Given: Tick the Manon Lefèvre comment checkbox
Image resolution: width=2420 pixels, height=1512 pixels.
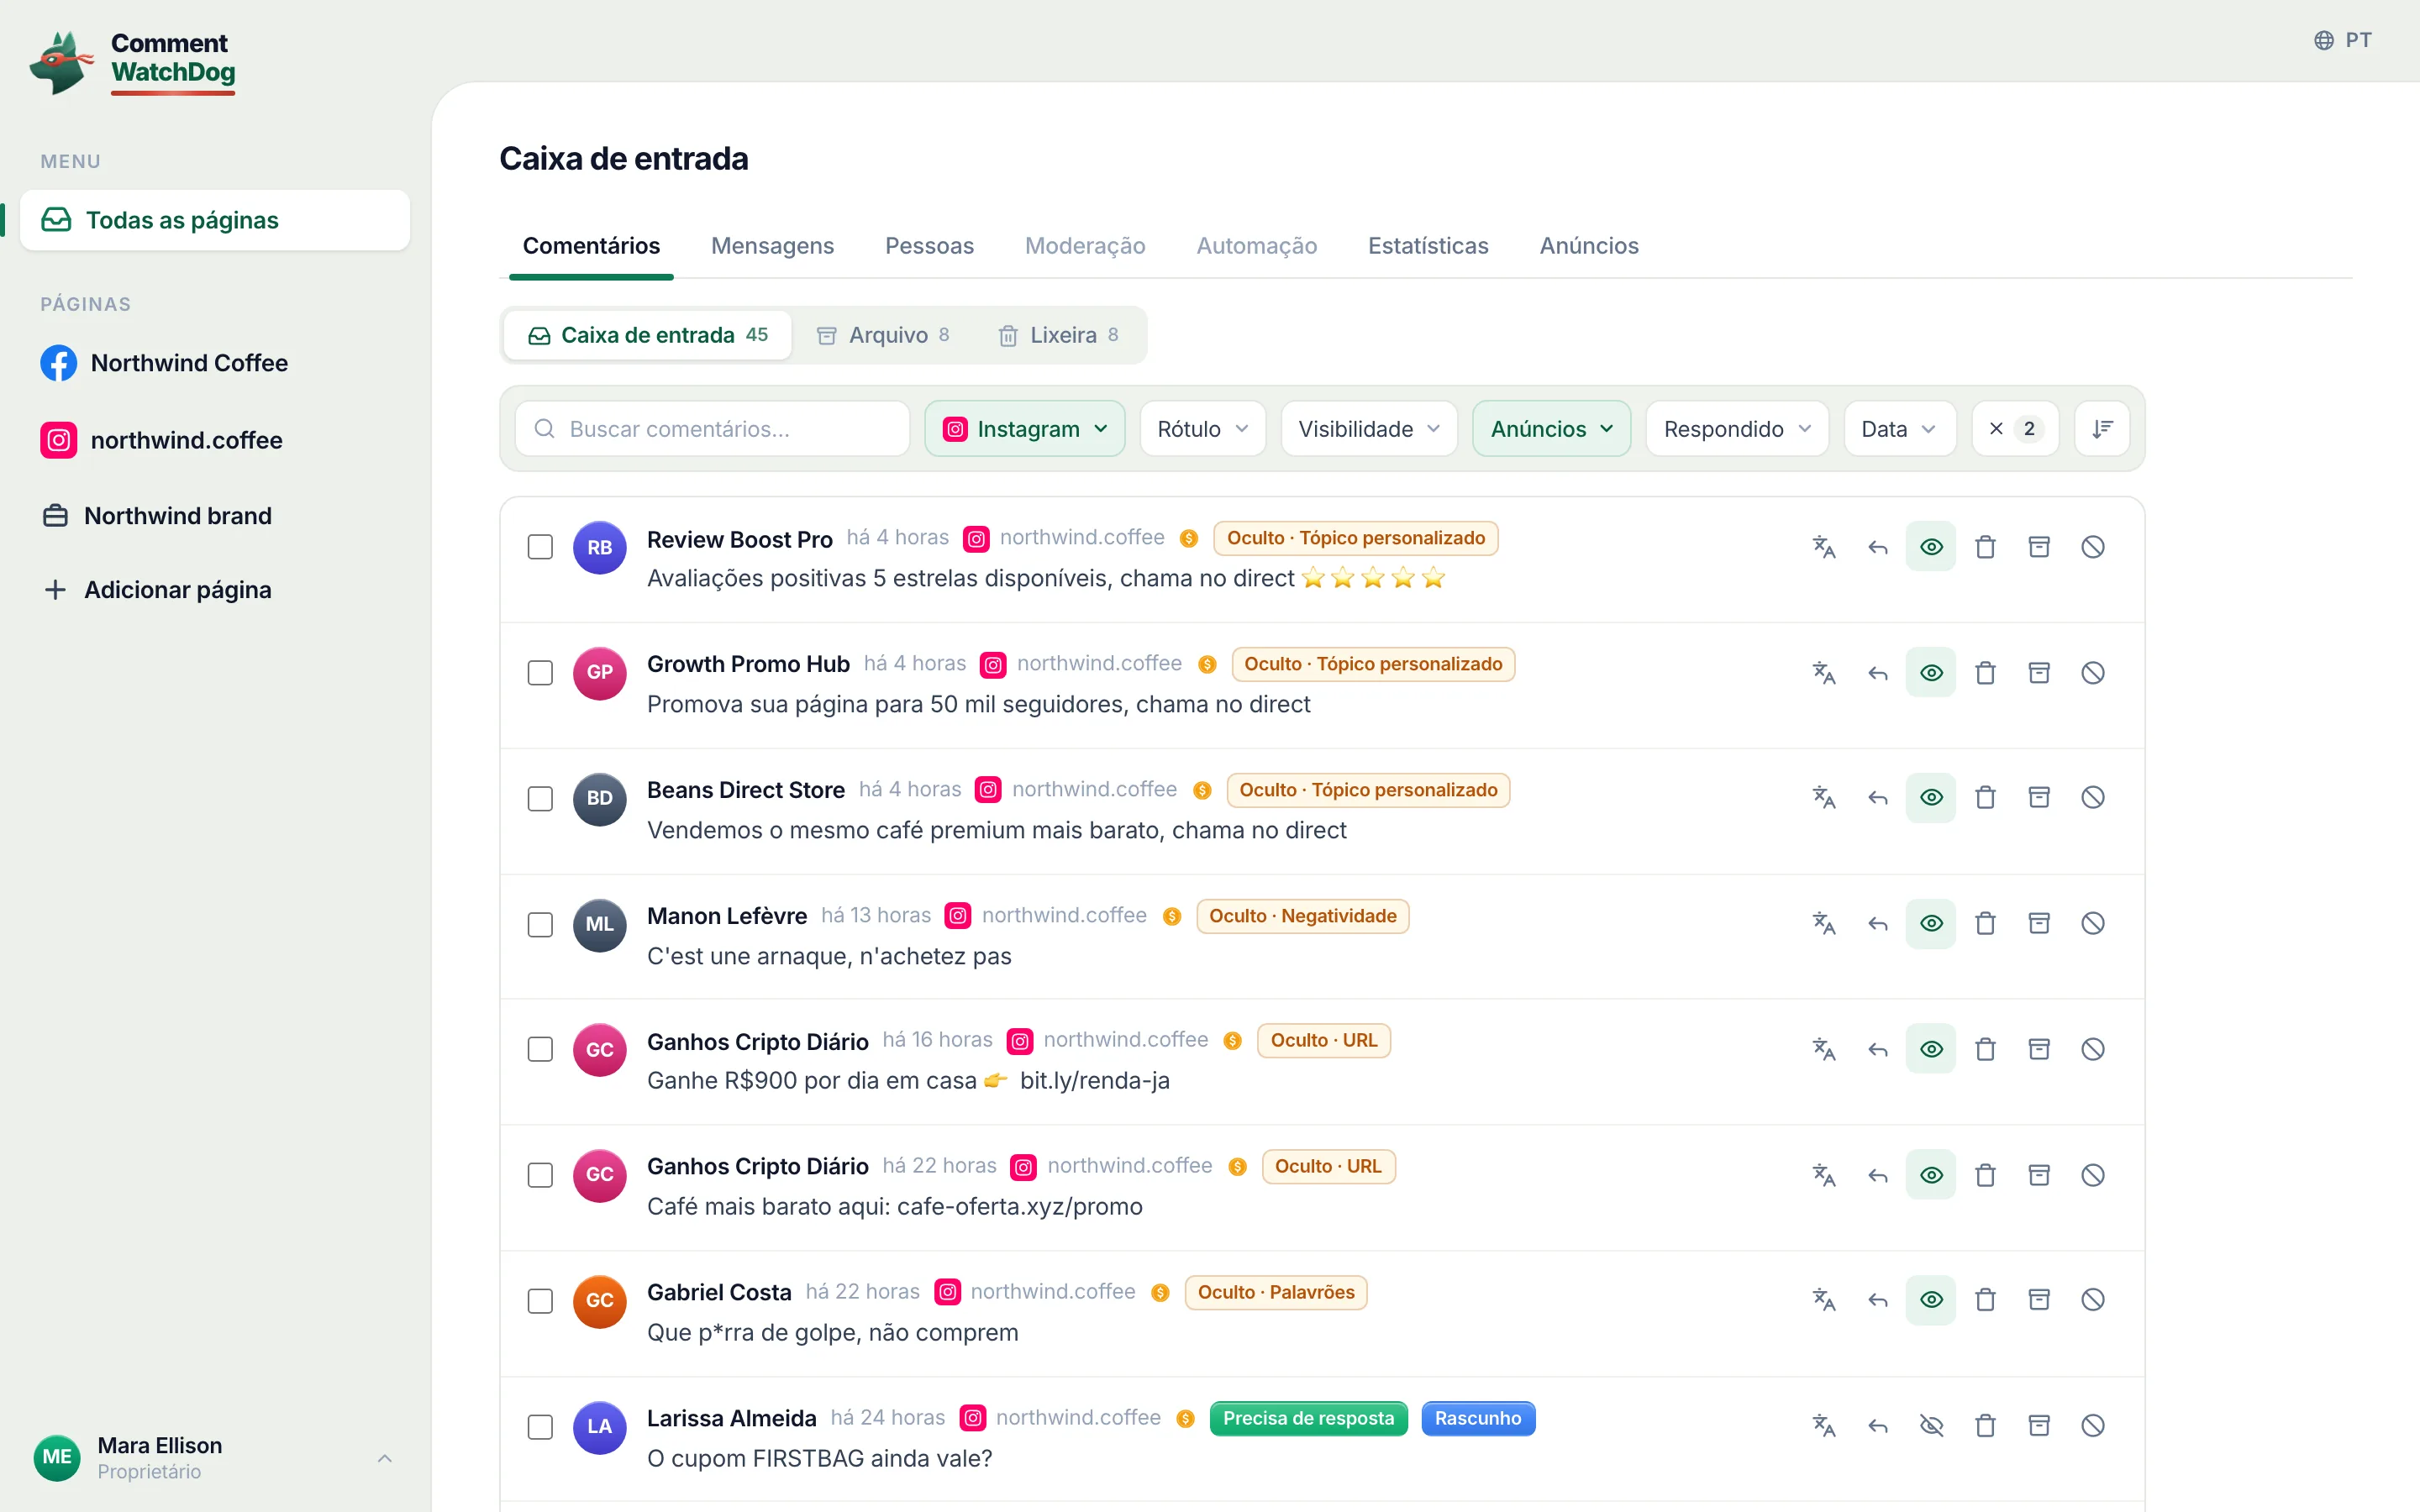Looking at the screenshot, I should [540, 924].
